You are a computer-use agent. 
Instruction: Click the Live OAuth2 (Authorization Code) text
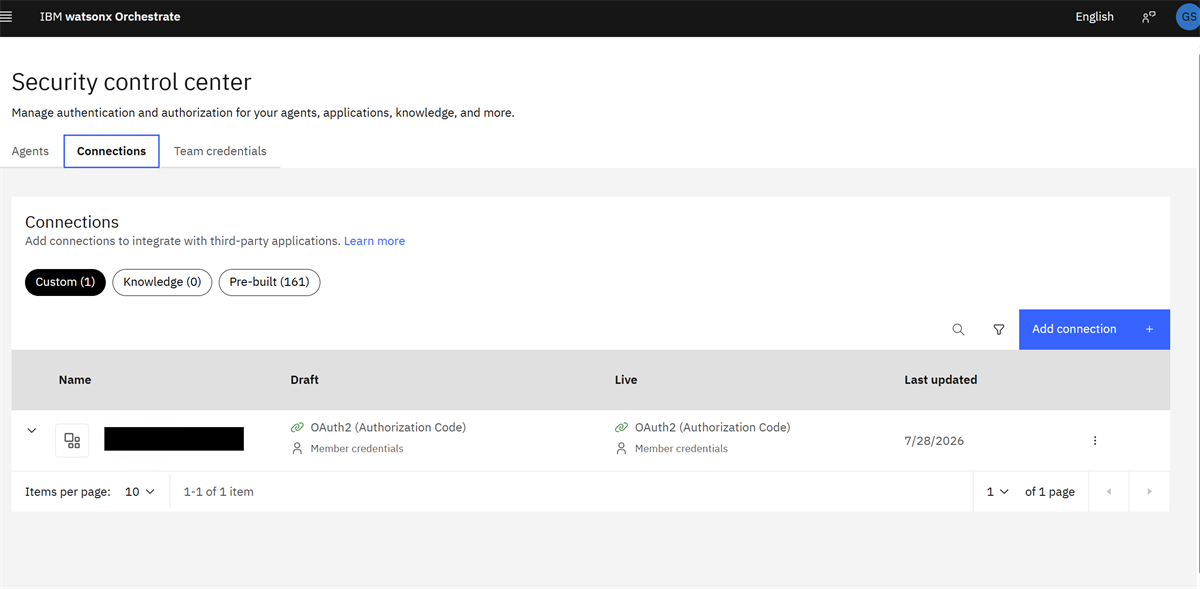pos(712,428)
